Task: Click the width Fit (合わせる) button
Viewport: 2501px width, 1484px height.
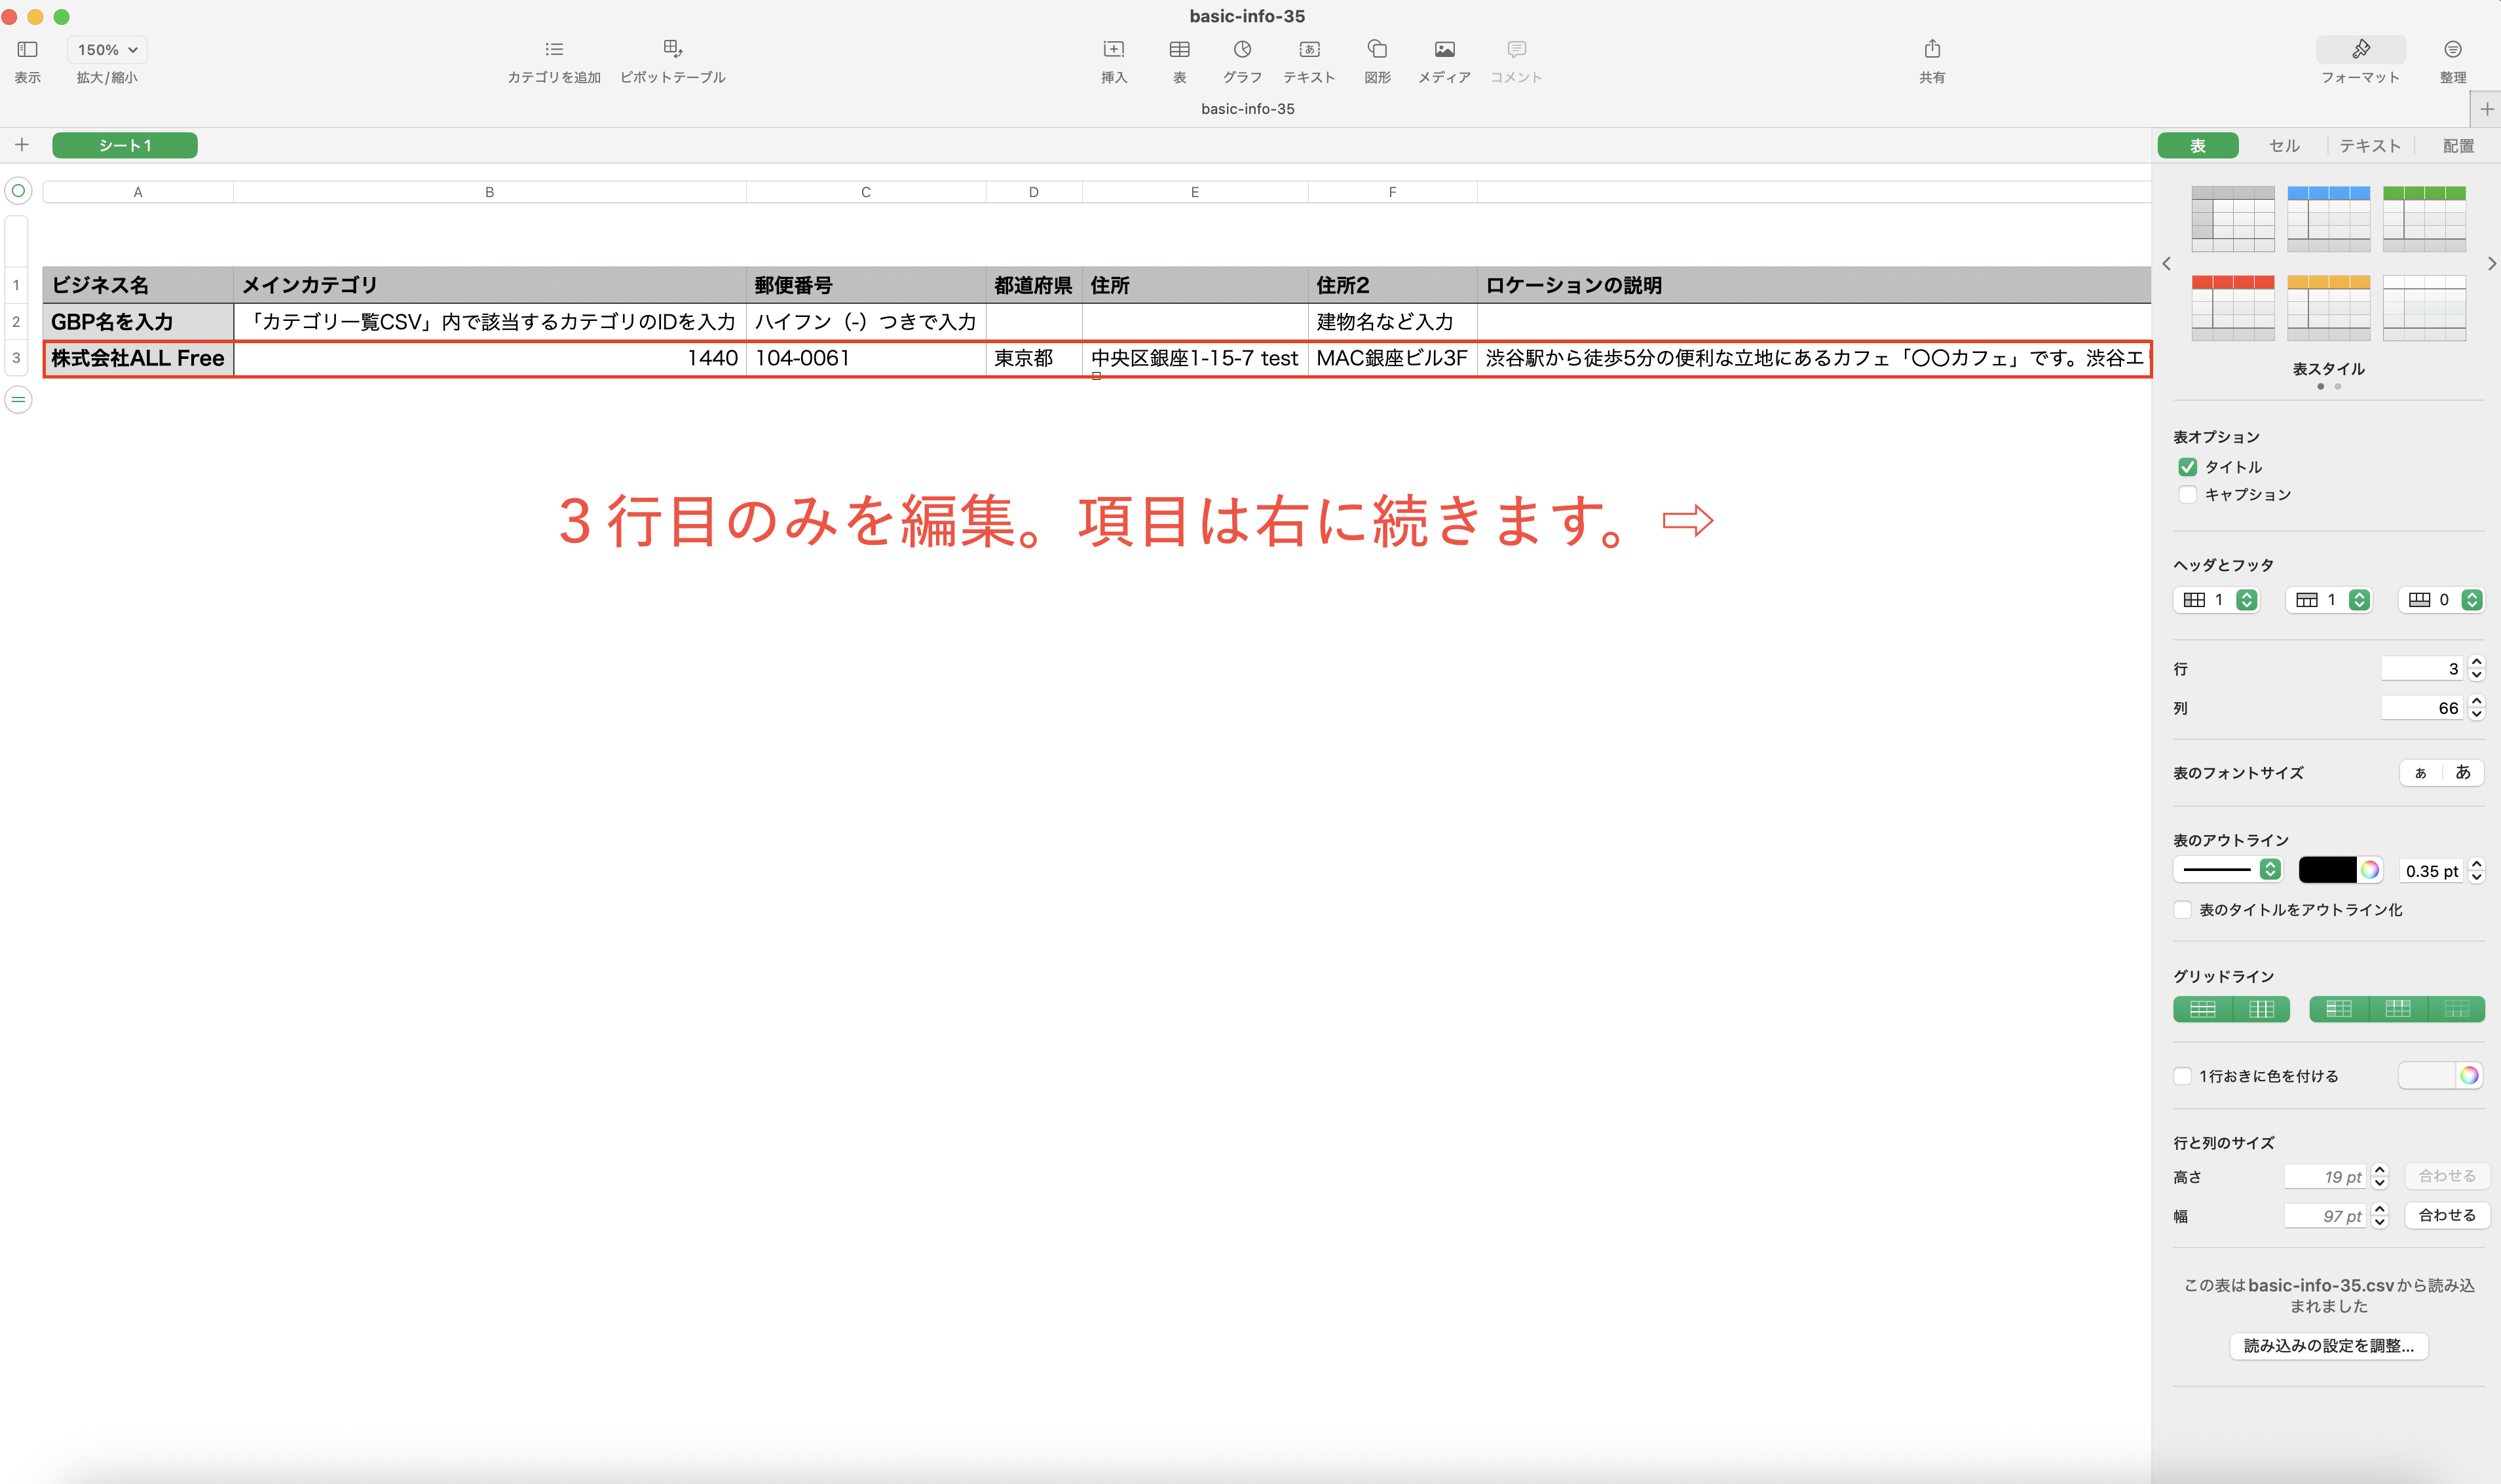Action: point(2446,1215)
